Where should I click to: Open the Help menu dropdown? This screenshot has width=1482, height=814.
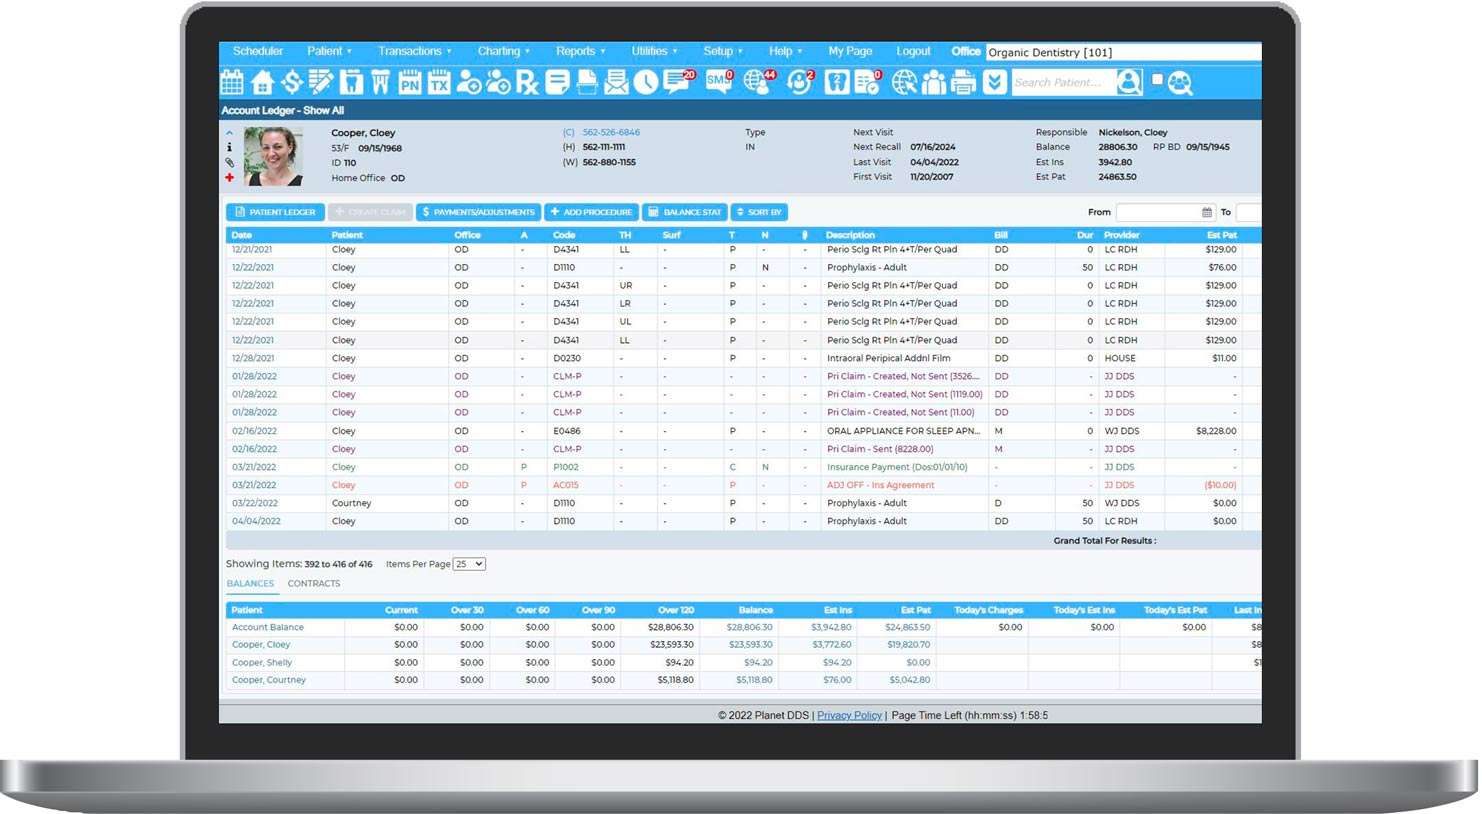785,51
